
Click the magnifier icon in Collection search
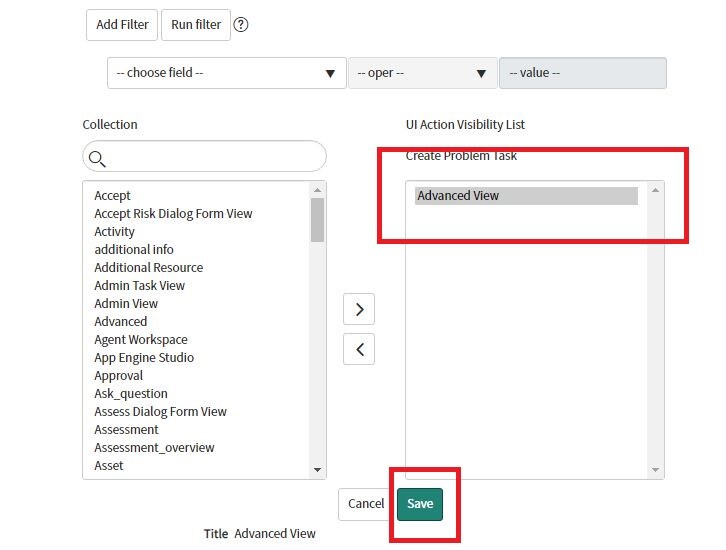pyautogui.click(x=97, y=158)
